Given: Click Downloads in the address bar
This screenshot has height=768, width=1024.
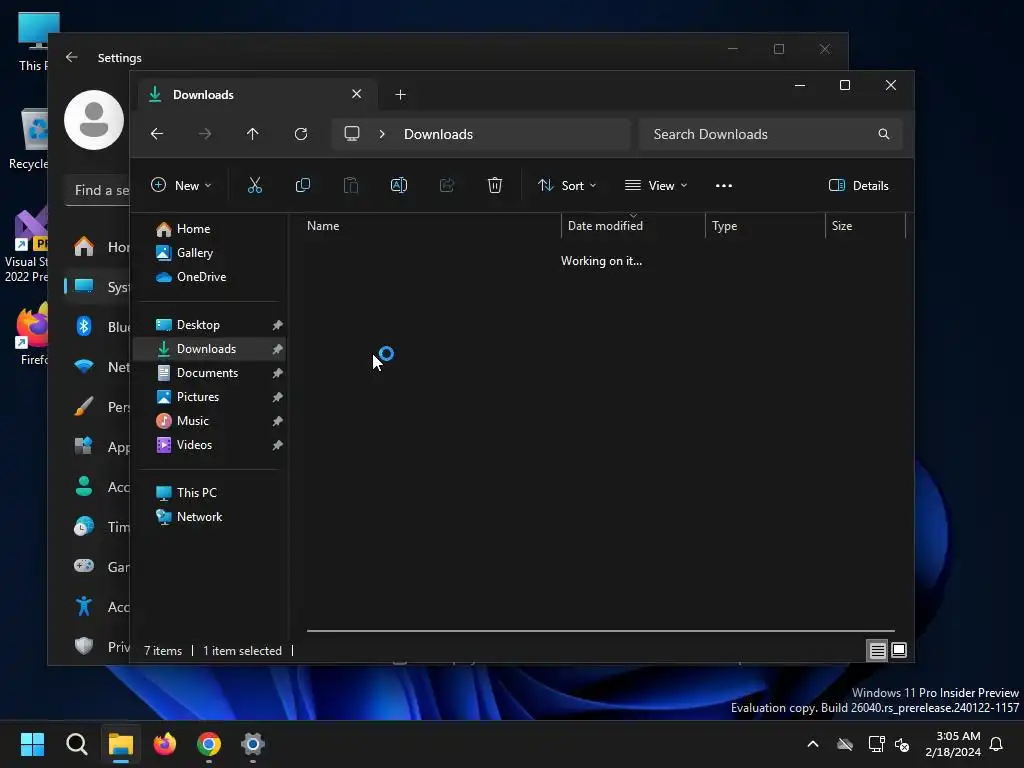Looking at the screenshot, I should [x=438, y=134].
